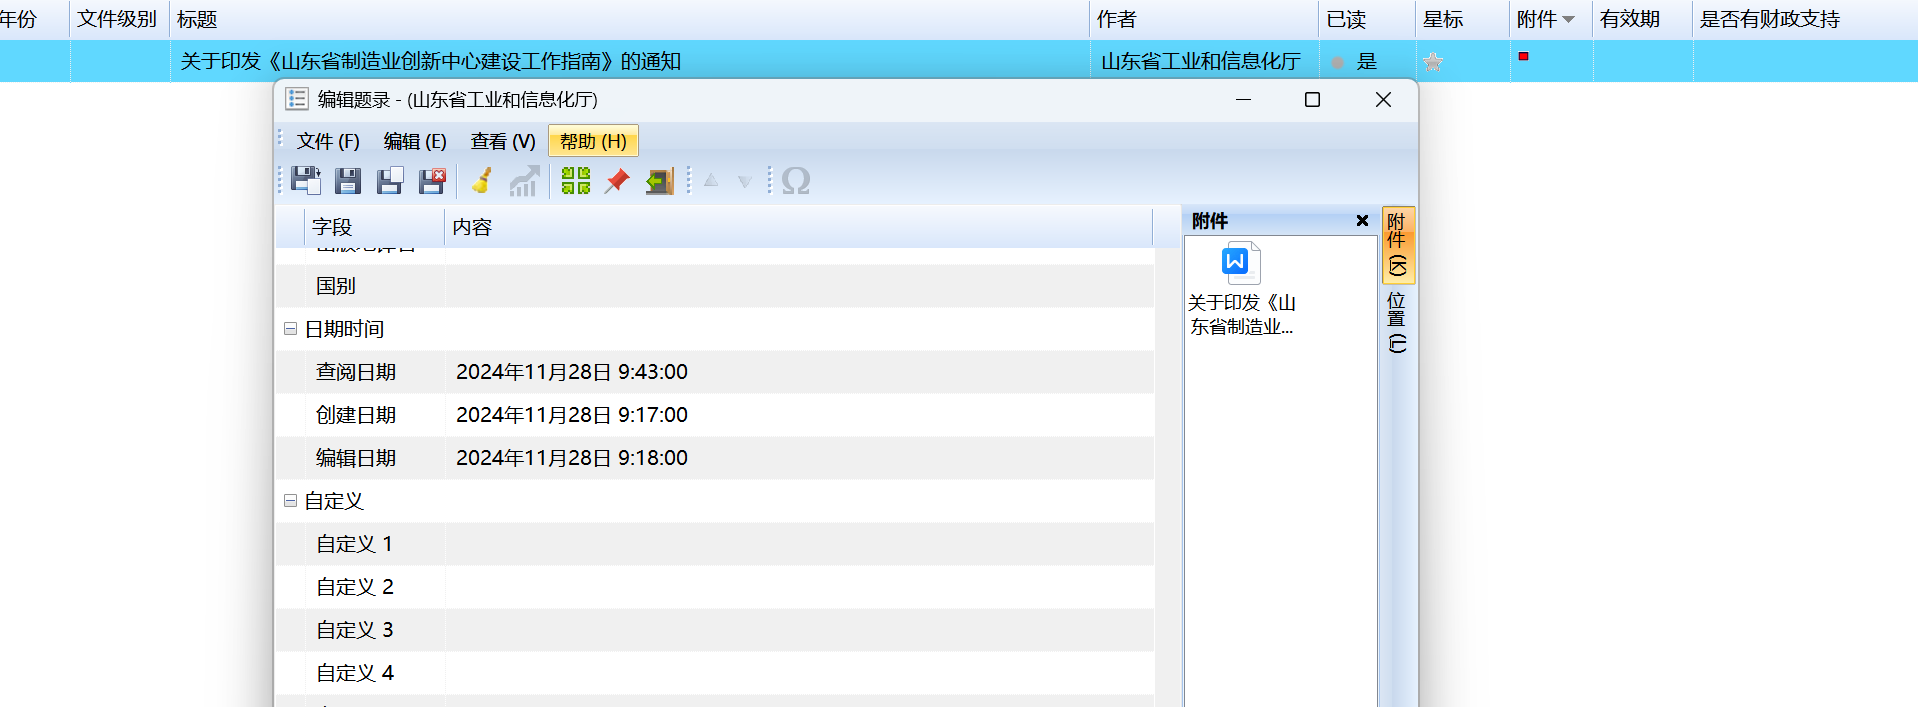
Task: Click the grey down triangle toolbar arrow
Action: 745,182
